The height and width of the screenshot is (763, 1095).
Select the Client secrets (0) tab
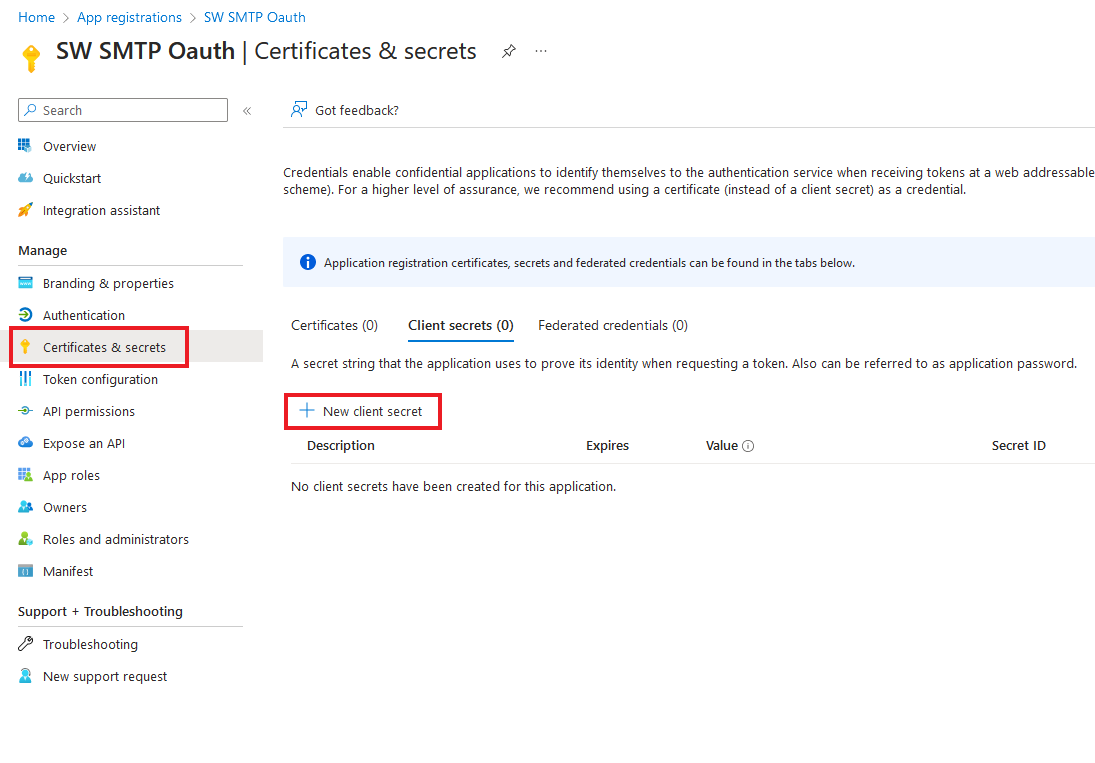460,325
